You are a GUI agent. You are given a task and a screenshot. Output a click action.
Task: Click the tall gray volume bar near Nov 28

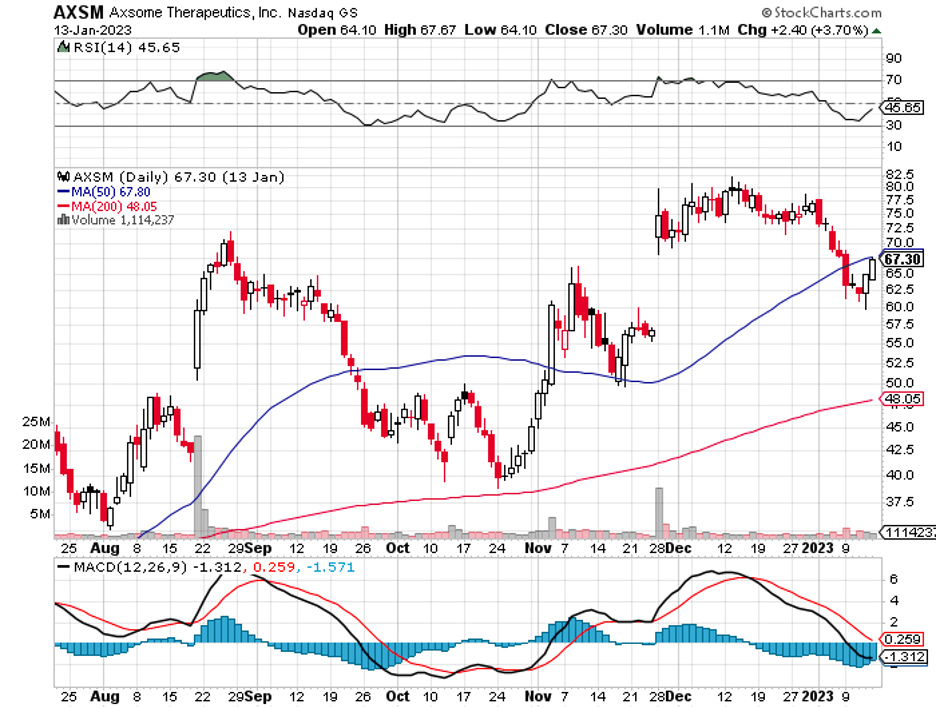[659, 513]
